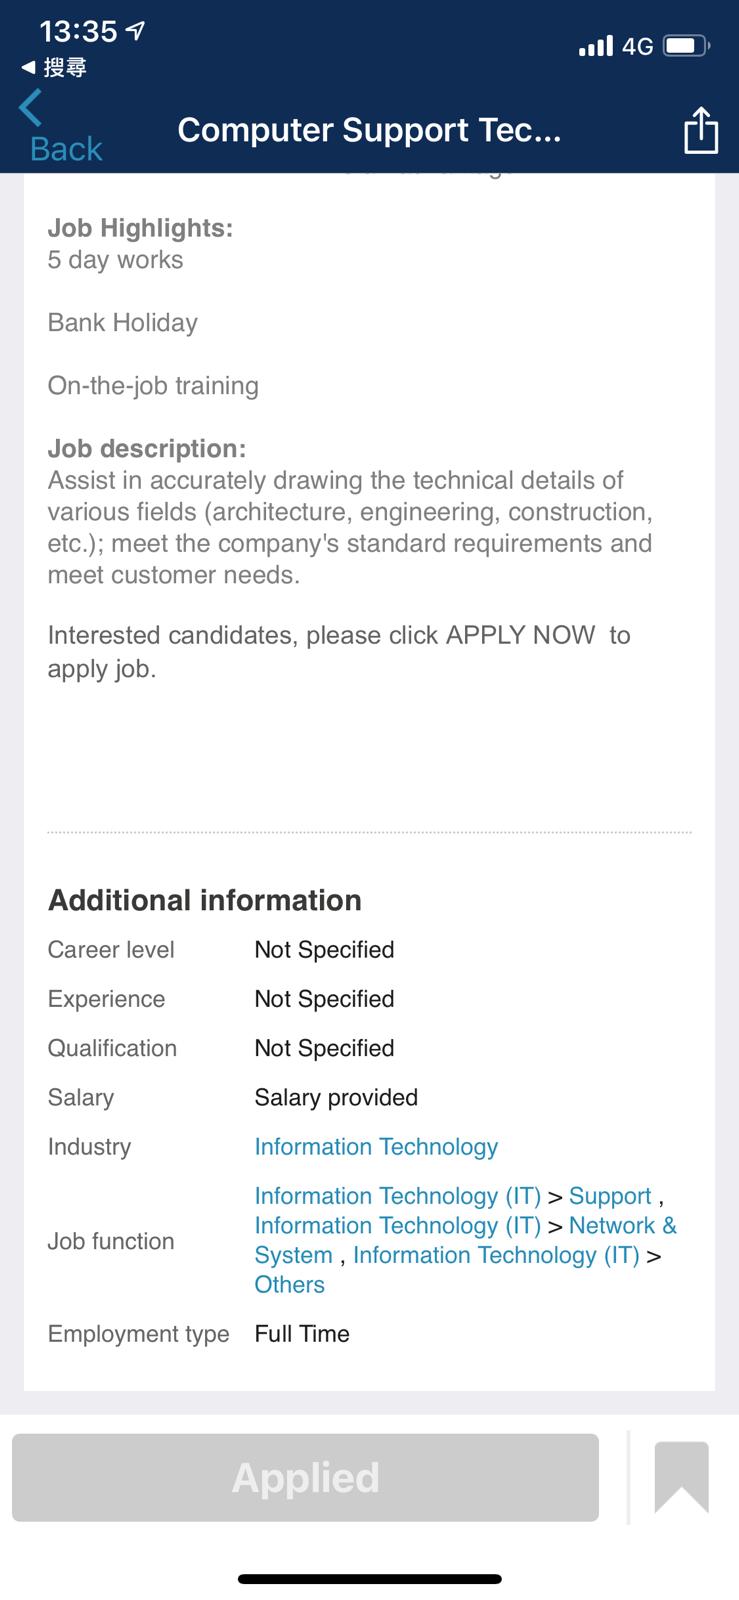
Task: Open the Support job function link
Action: [610, 1196]
